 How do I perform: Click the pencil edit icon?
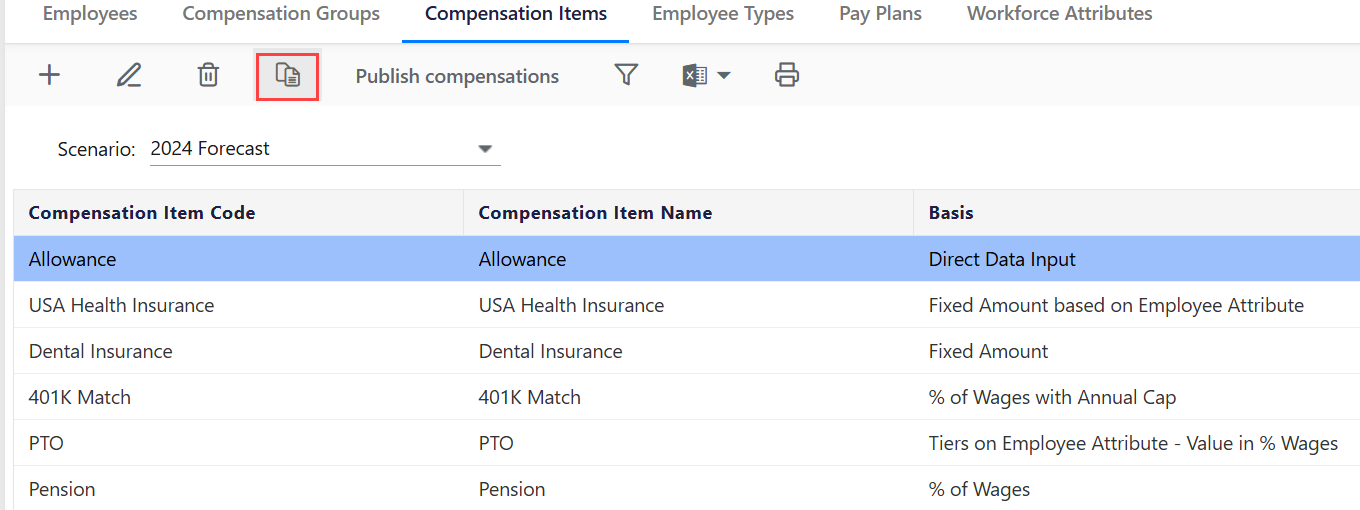pyautogui.click(x=129, y=75)
